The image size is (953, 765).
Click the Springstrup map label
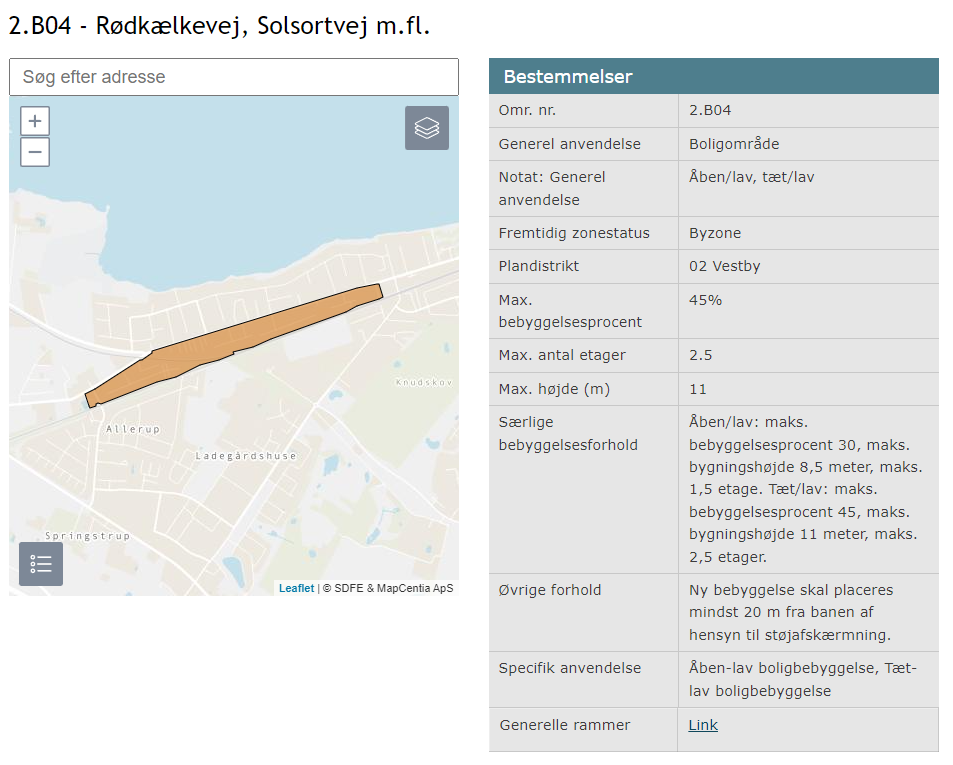[x=88, y=536]
